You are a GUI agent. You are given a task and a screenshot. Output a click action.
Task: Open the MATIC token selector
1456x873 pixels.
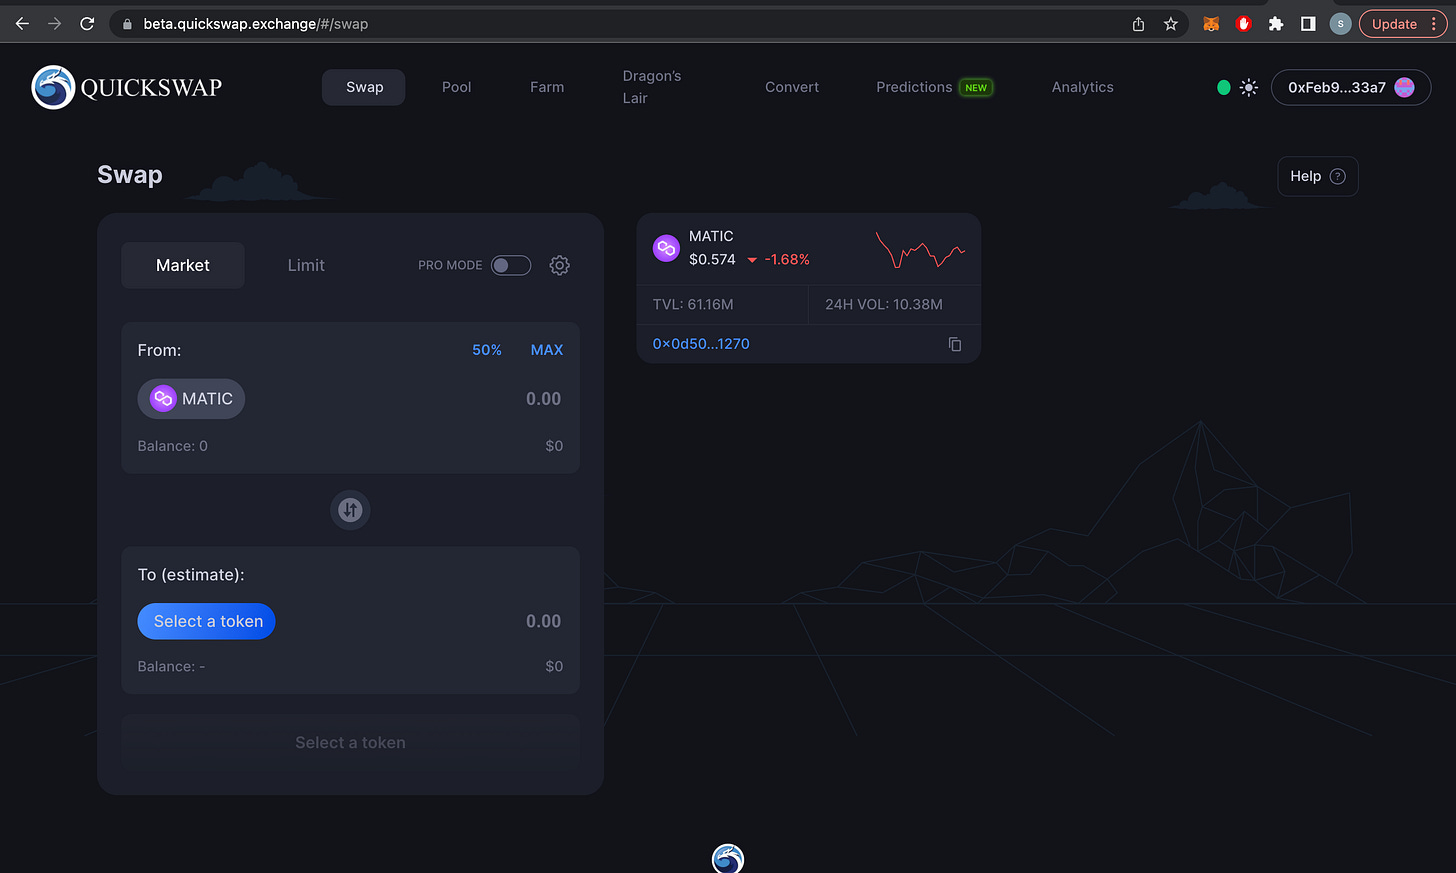point(191,398)
